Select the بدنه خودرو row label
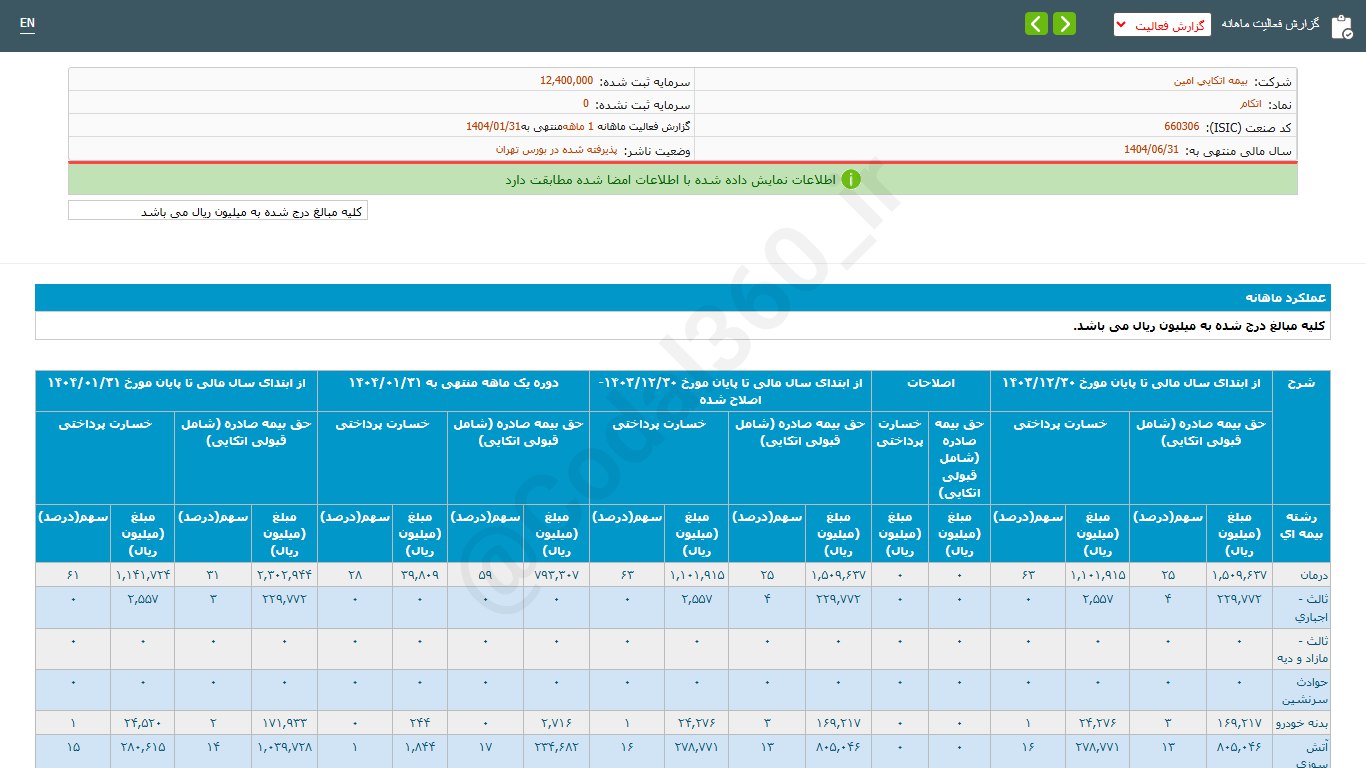The width and height of the screenshot is (1366, 768). click(1301, 723)
